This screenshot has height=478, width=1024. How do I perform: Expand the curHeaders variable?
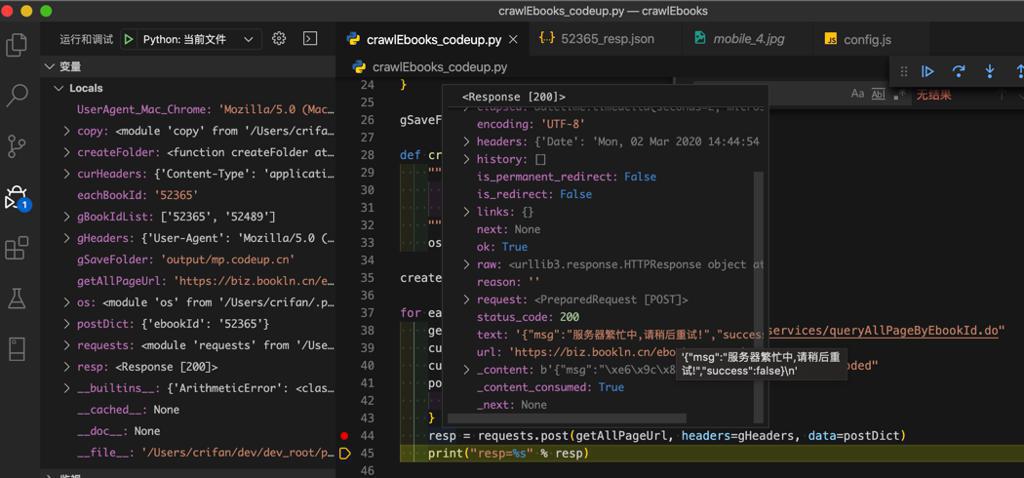[x=67, y=174]
